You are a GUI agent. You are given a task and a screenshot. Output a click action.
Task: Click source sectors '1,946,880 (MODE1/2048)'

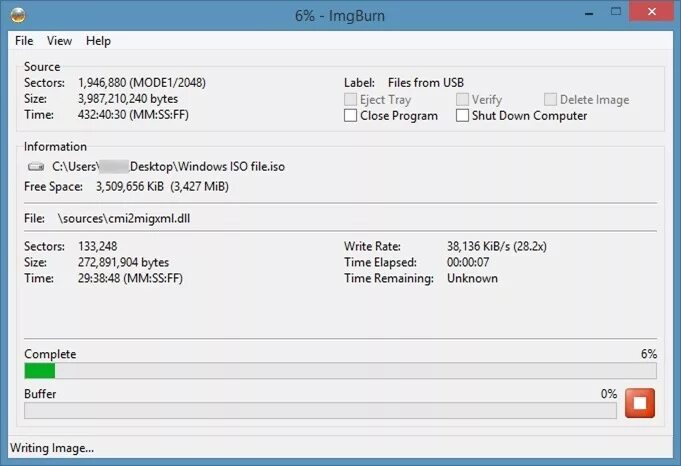142,83
